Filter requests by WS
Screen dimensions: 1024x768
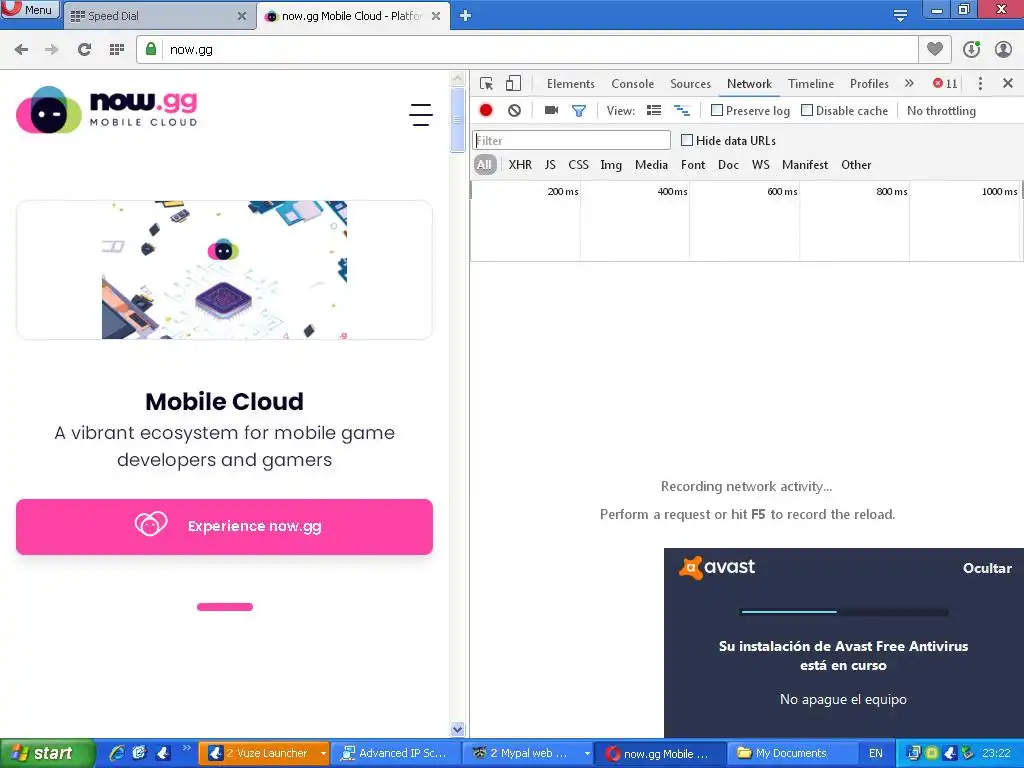tap(761, 165)
